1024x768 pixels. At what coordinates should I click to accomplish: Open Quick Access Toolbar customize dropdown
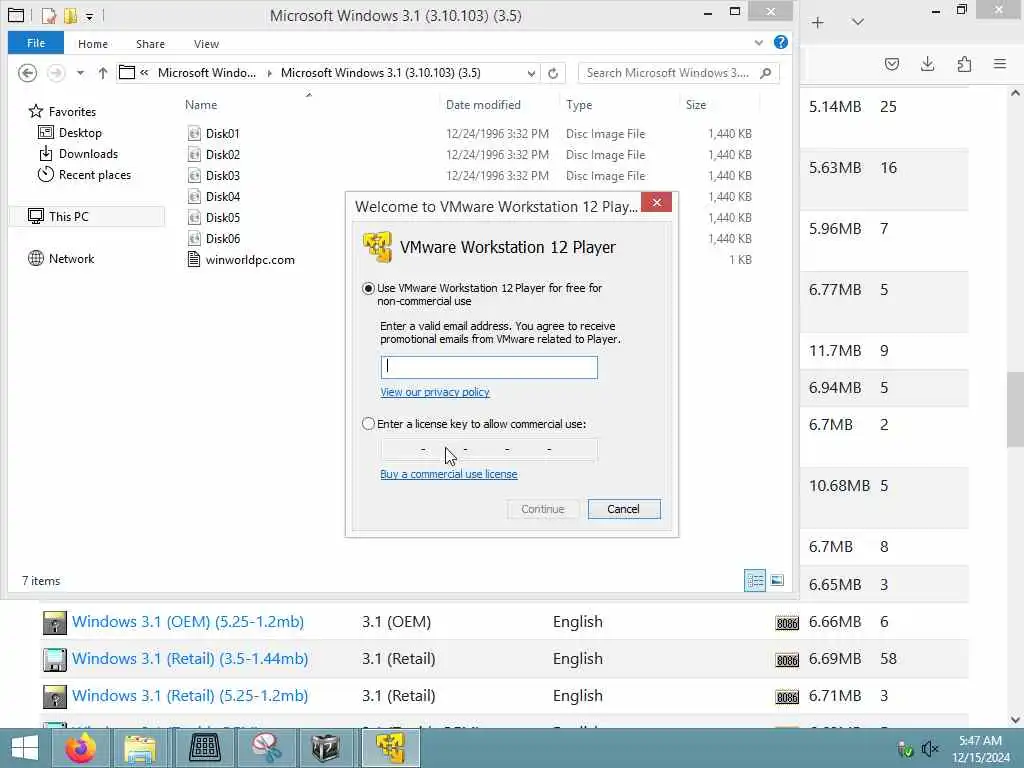pyautogui.click(x=89, y=16)
